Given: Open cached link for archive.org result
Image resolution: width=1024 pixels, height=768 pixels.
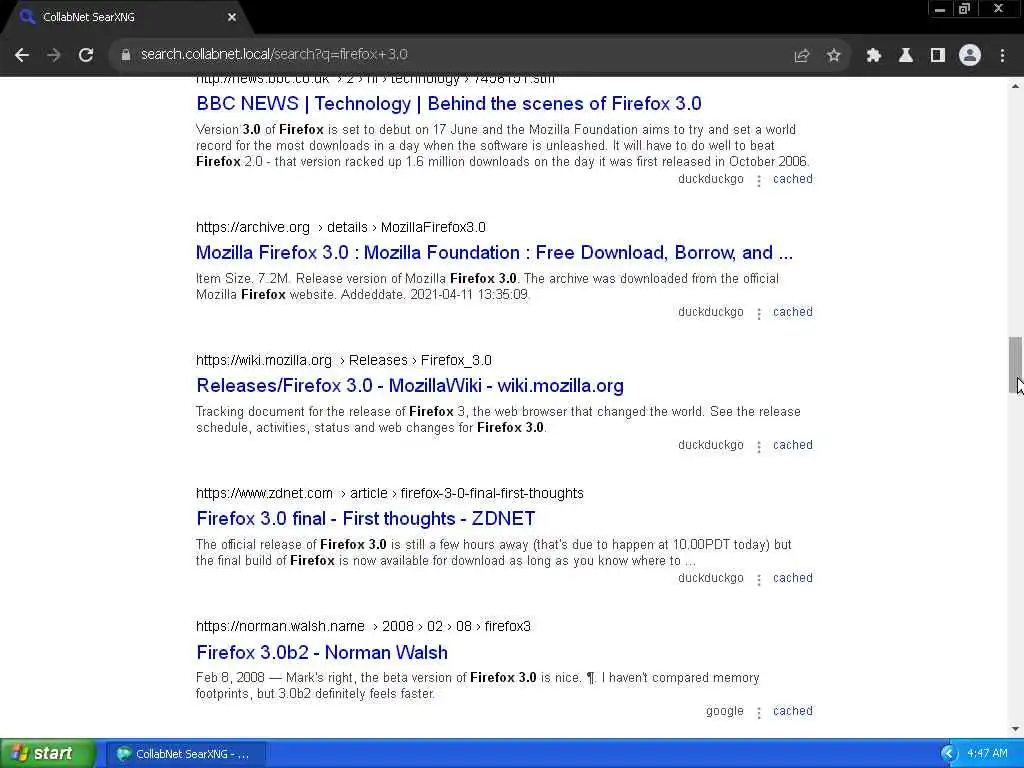Looking at the screenshot, I should coord(793,312).
